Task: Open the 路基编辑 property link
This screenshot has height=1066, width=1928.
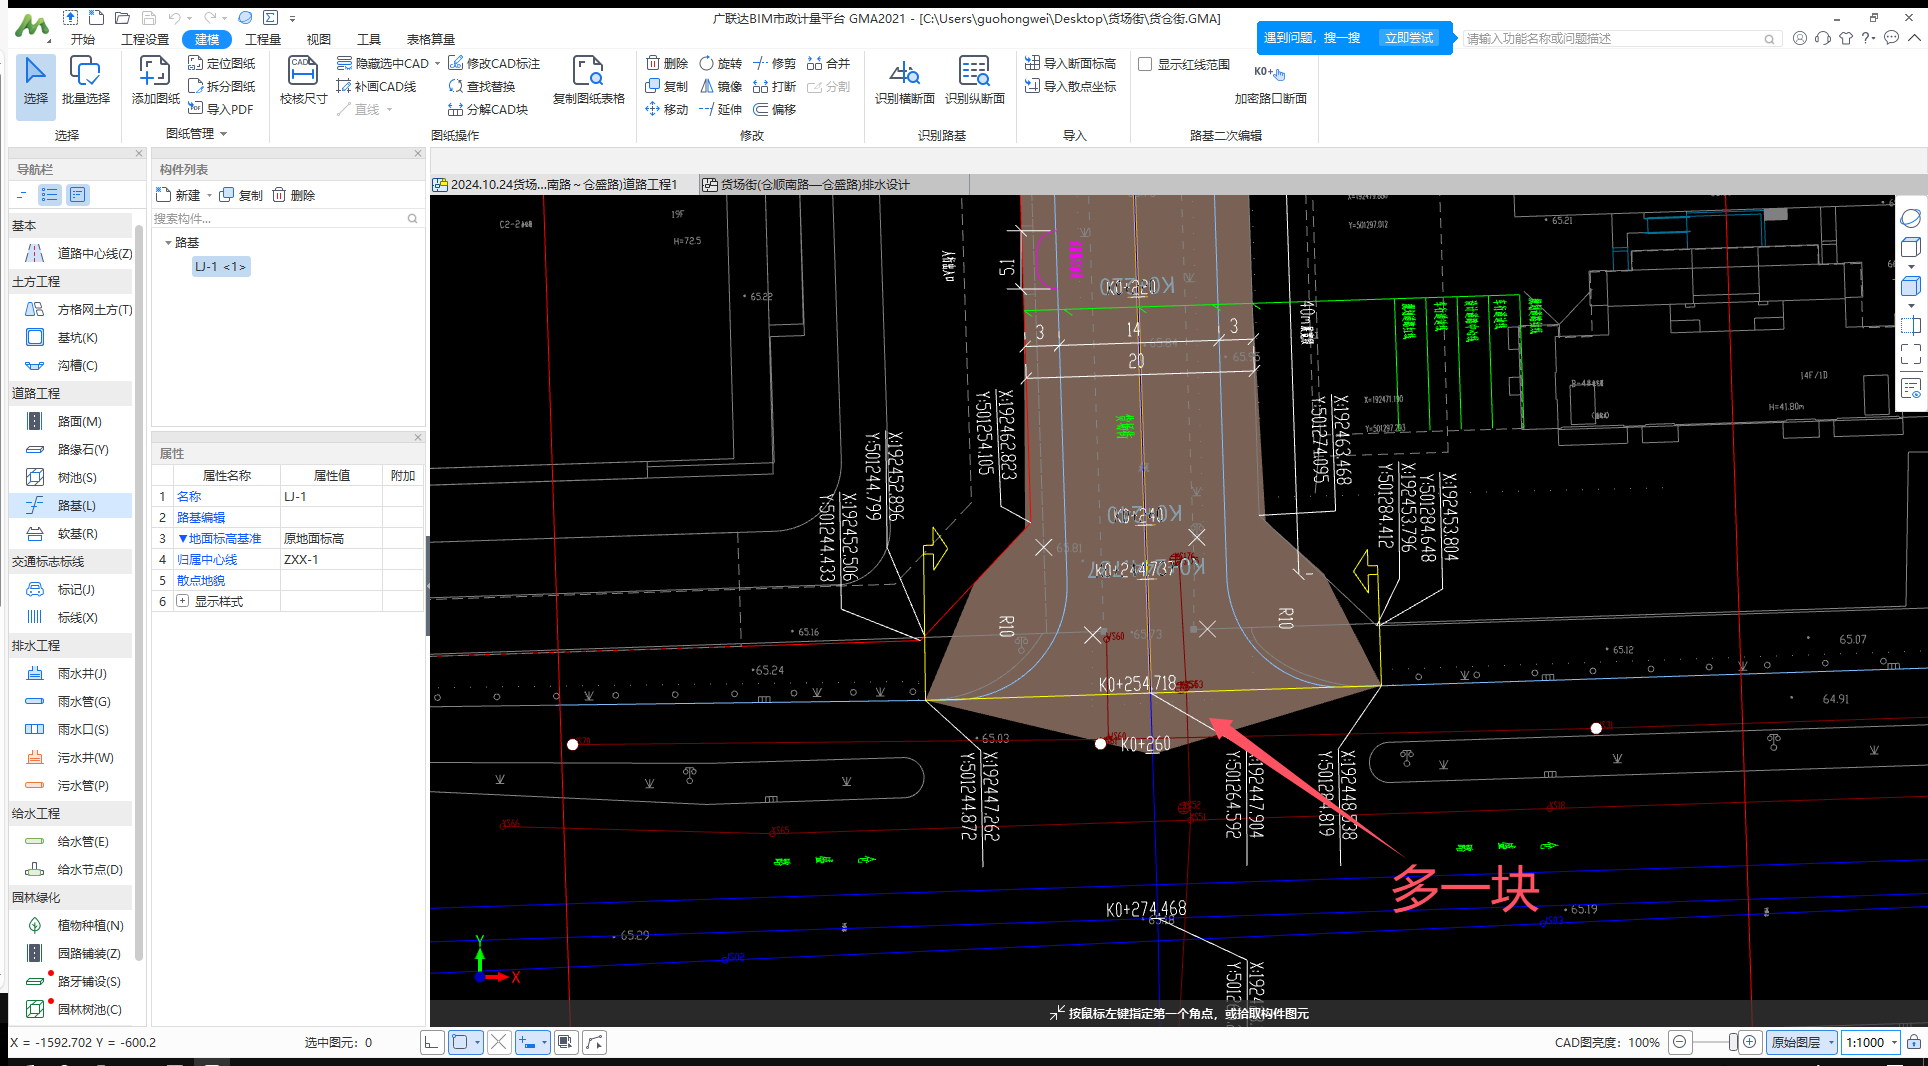Action: (x=201, y=517)
